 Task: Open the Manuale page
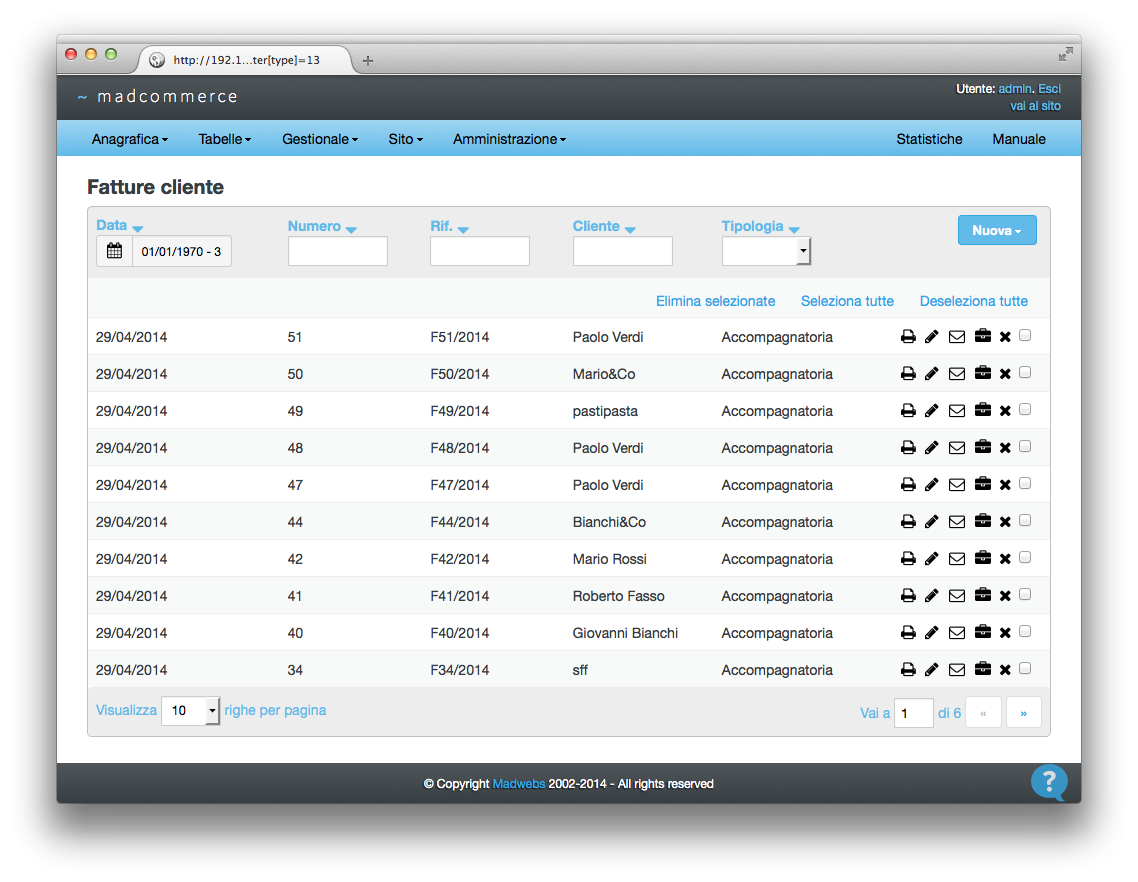click(x=1019, y=139)
